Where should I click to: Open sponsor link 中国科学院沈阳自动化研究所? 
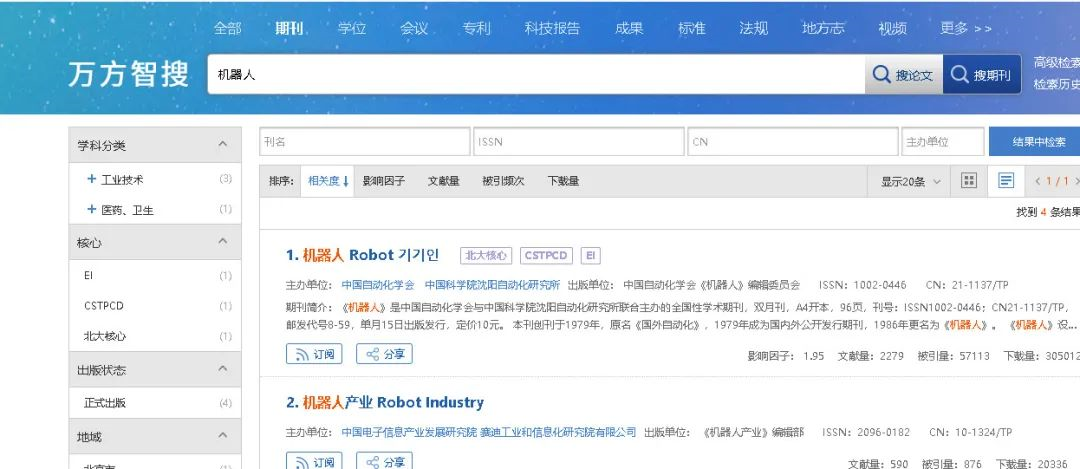point(492,284)
